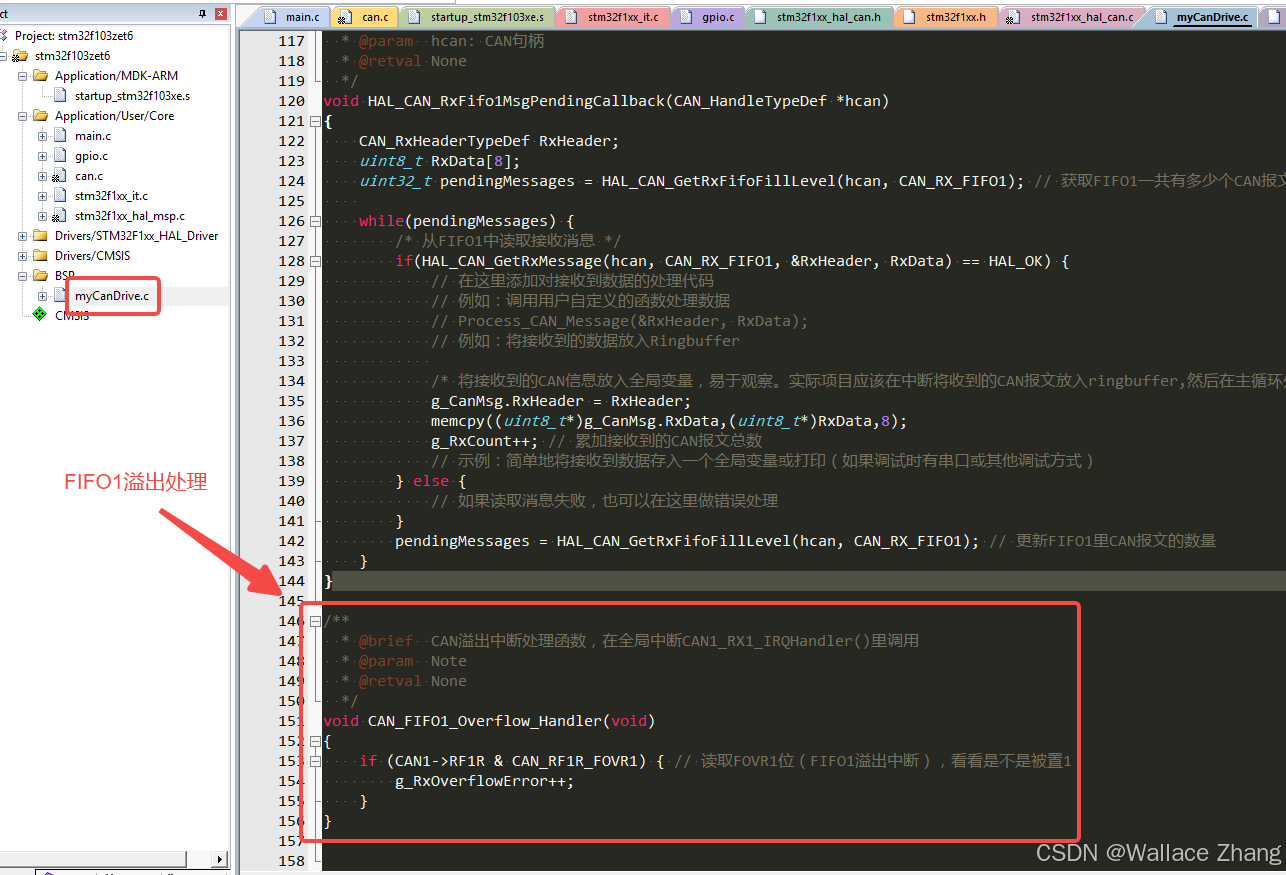
Task: Click the gpio.c file icon in project tree
Action: (62, 156)
